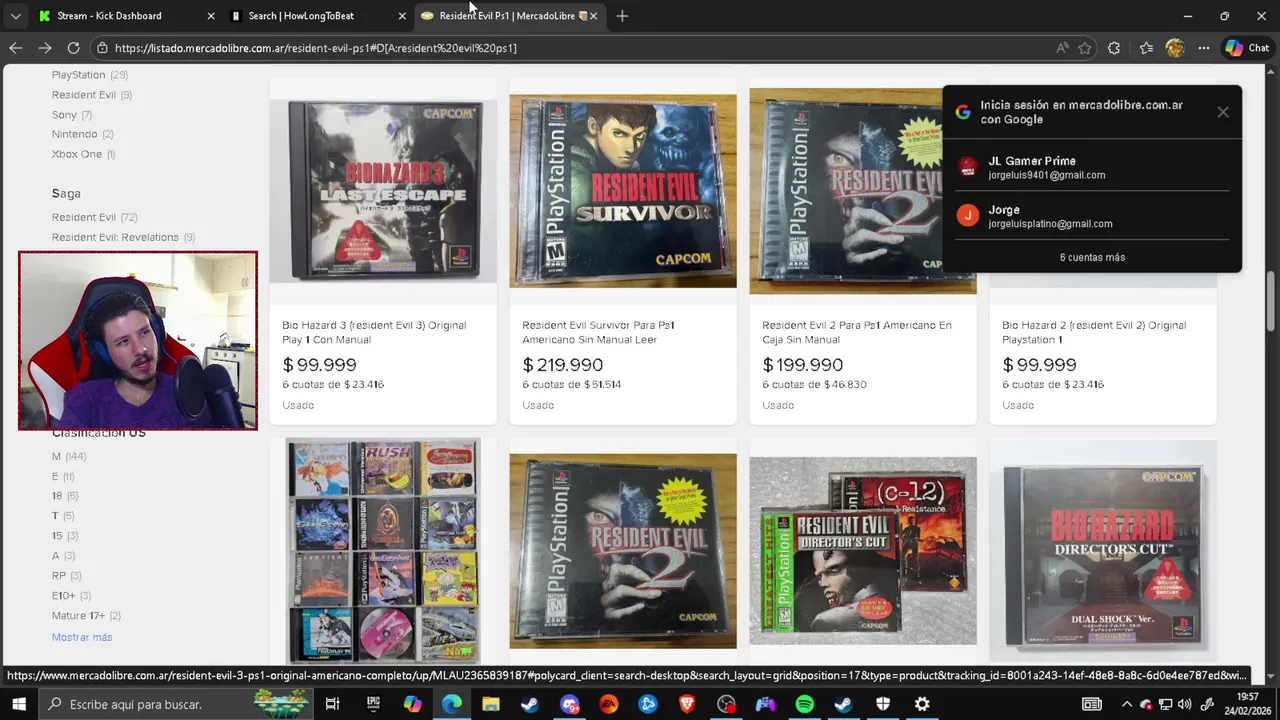Open browser settings and more menu

[1204, 48]
